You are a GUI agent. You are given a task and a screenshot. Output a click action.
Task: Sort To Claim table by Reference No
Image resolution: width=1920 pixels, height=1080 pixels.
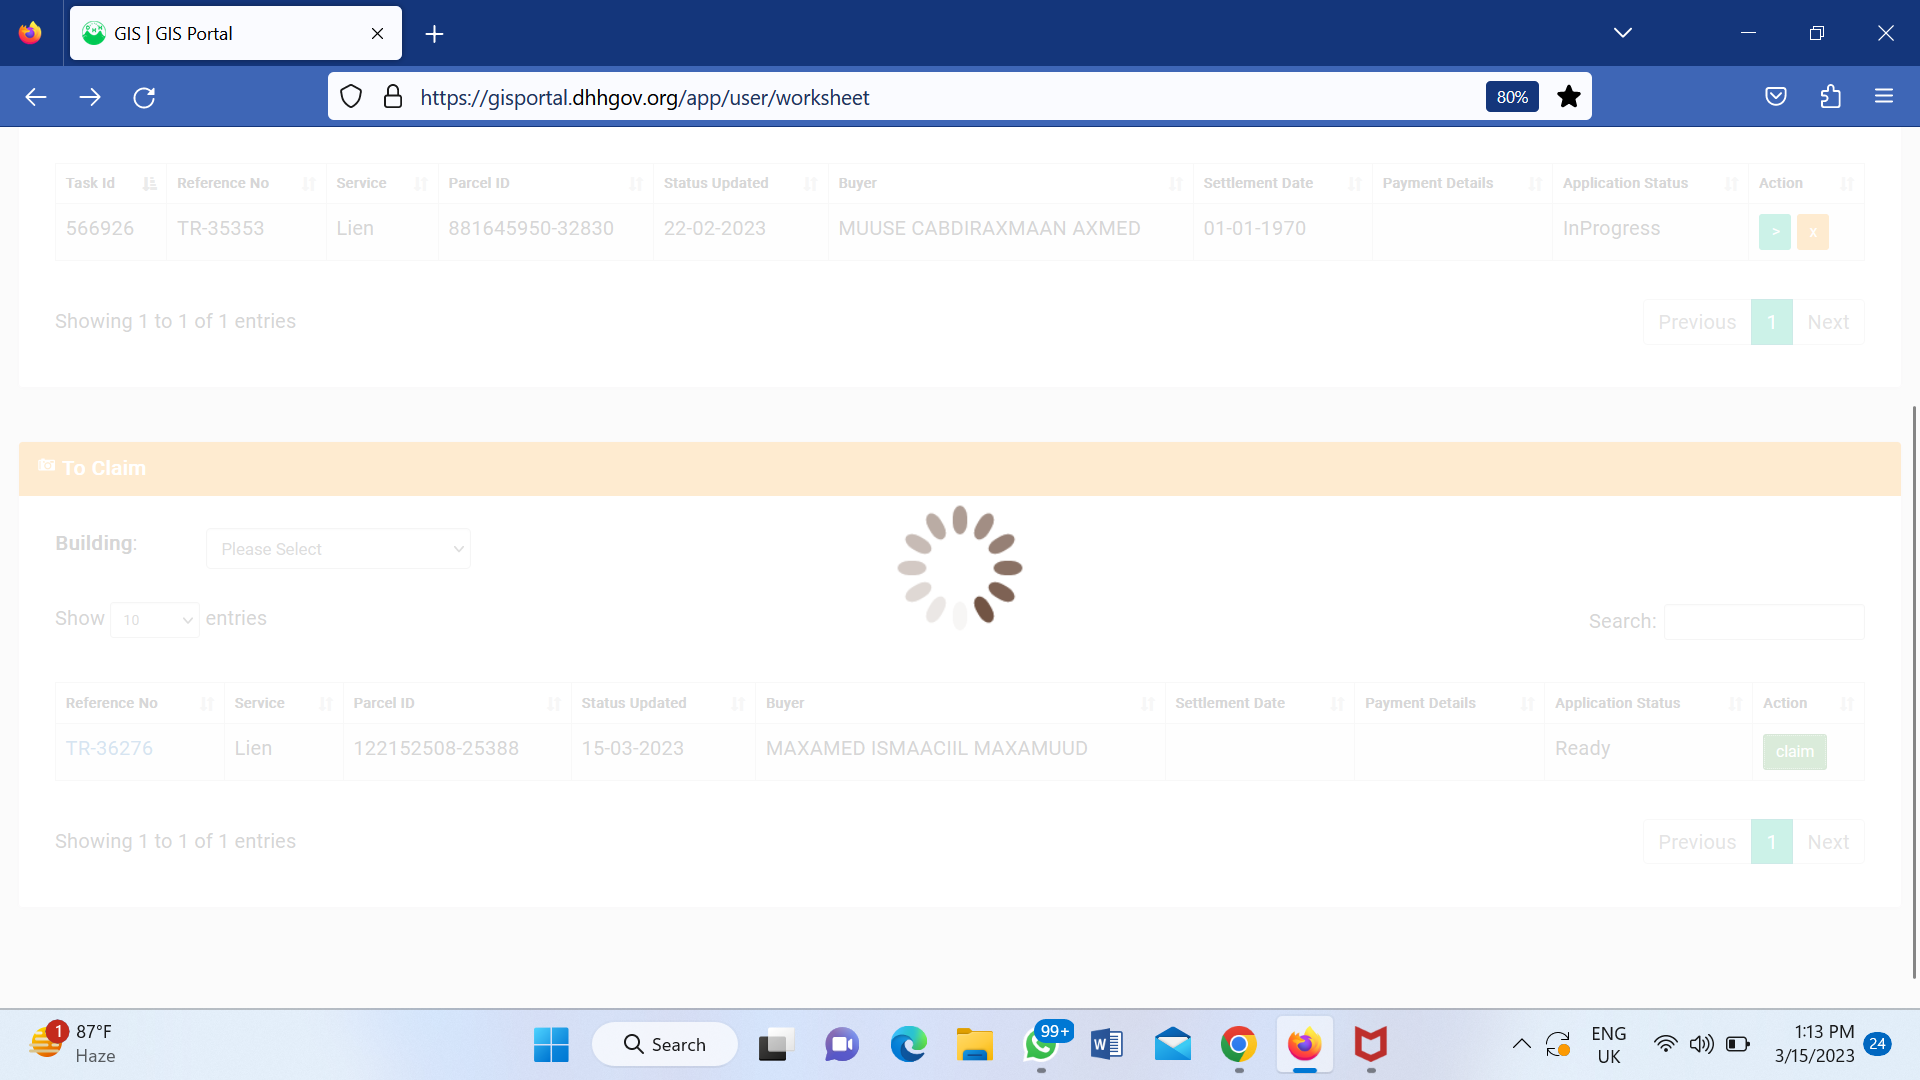click(140, 703)
